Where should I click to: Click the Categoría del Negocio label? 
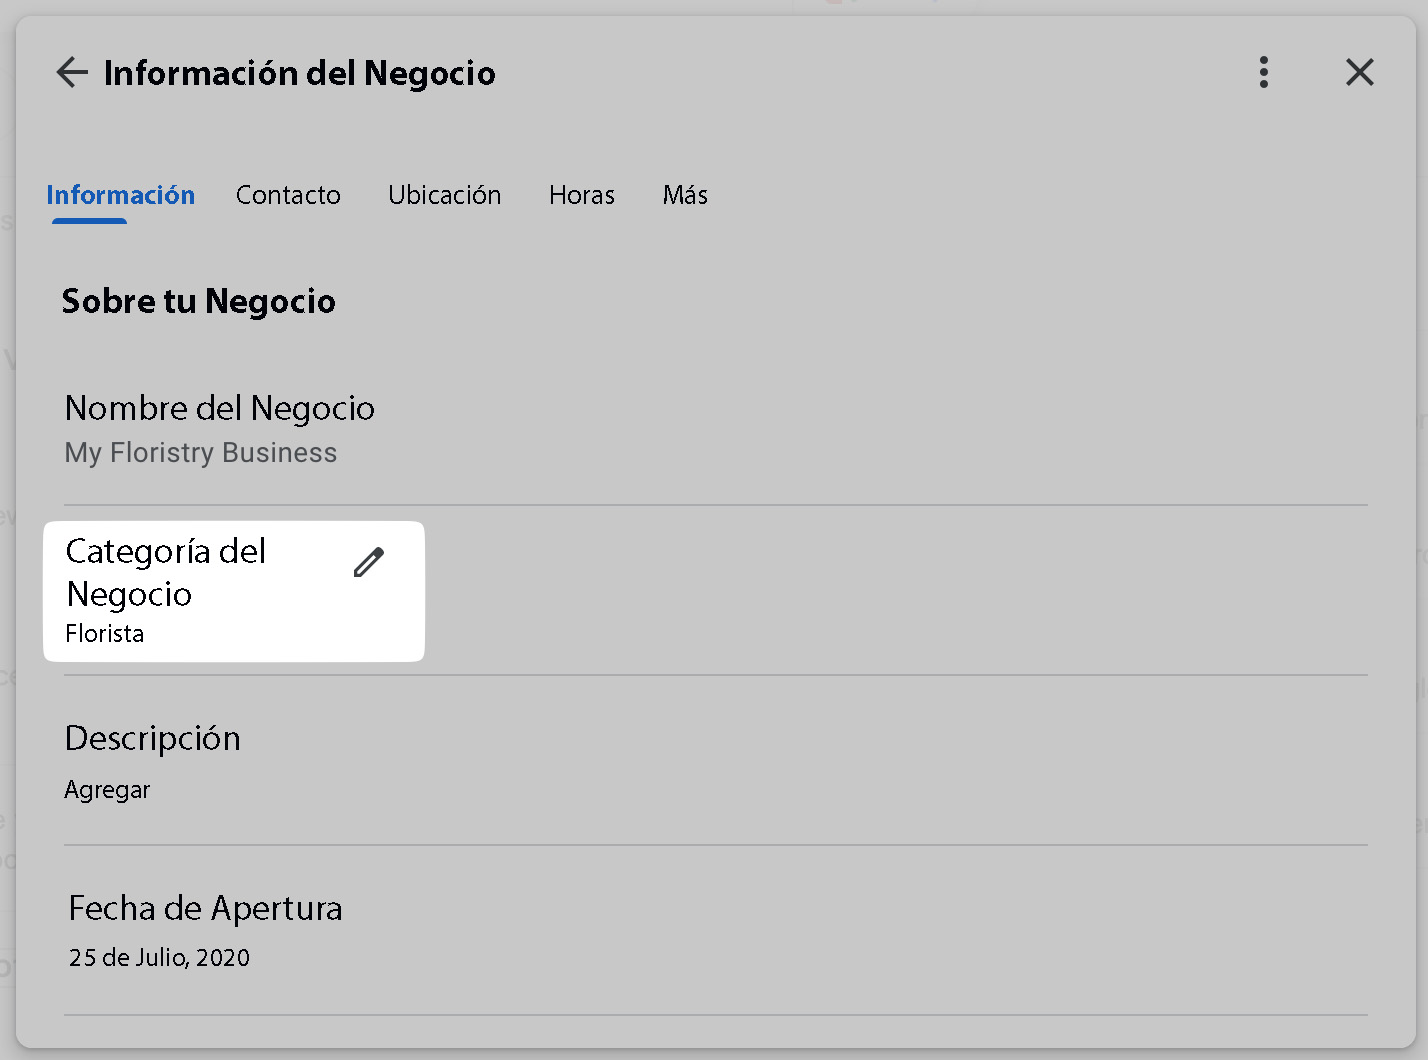coord(166,572)
